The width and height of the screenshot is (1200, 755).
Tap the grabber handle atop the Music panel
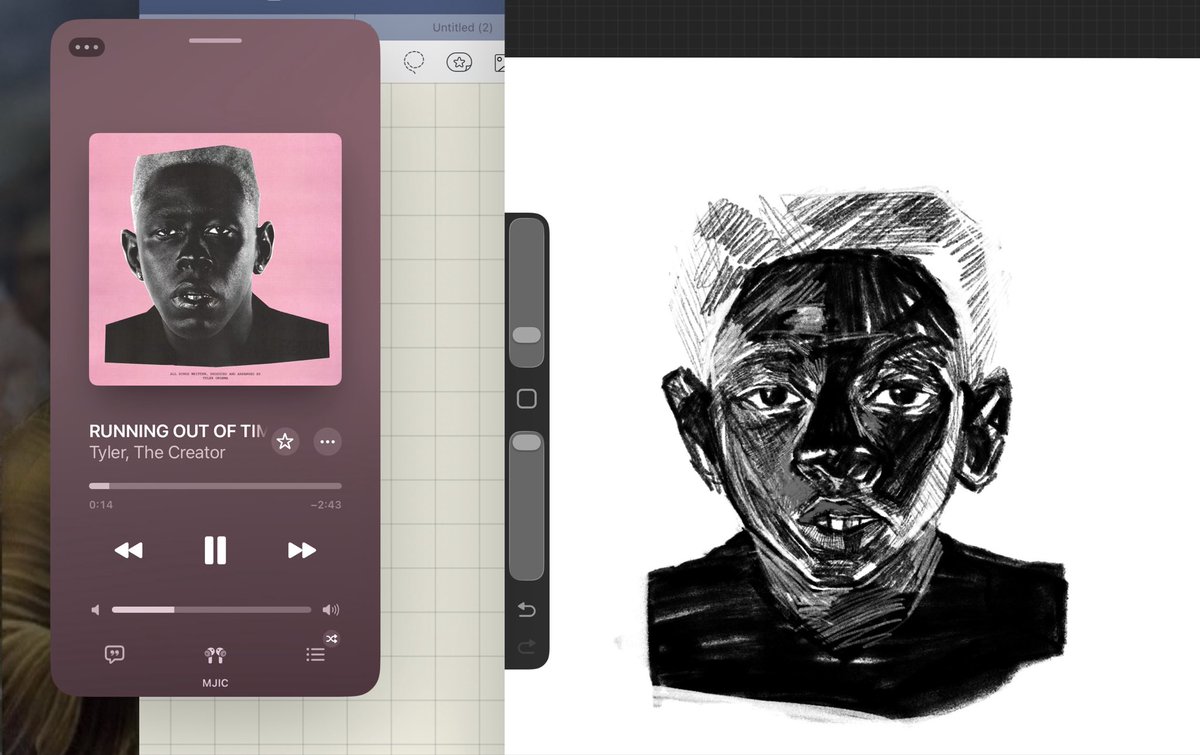[x=215, y=40]
